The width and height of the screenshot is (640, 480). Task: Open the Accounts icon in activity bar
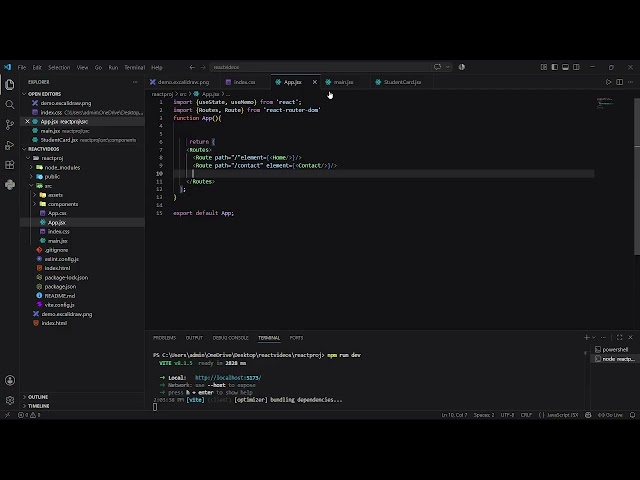[10, 380]
